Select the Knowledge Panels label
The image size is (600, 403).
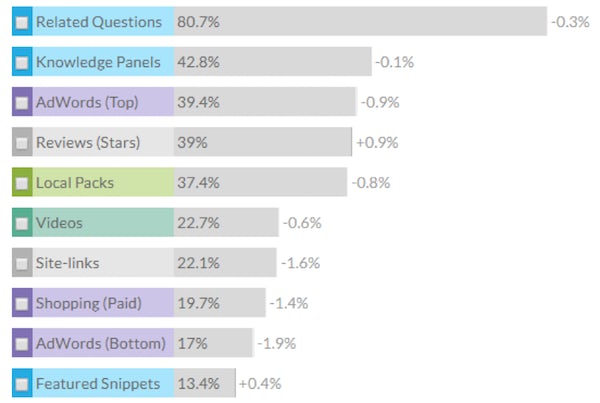point(97,62)
